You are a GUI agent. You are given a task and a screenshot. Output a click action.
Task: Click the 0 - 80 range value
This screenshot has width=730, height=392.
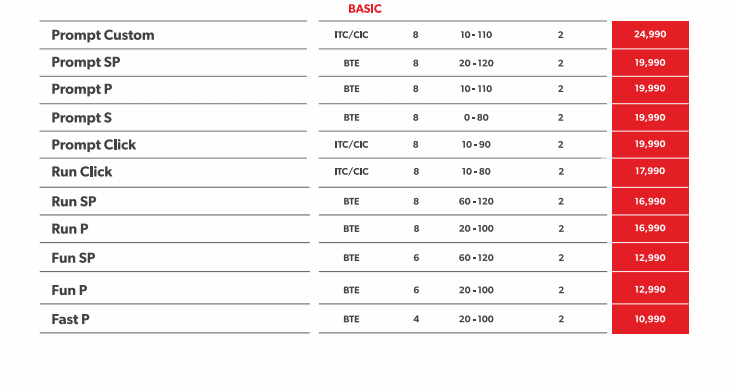[476, 117]
